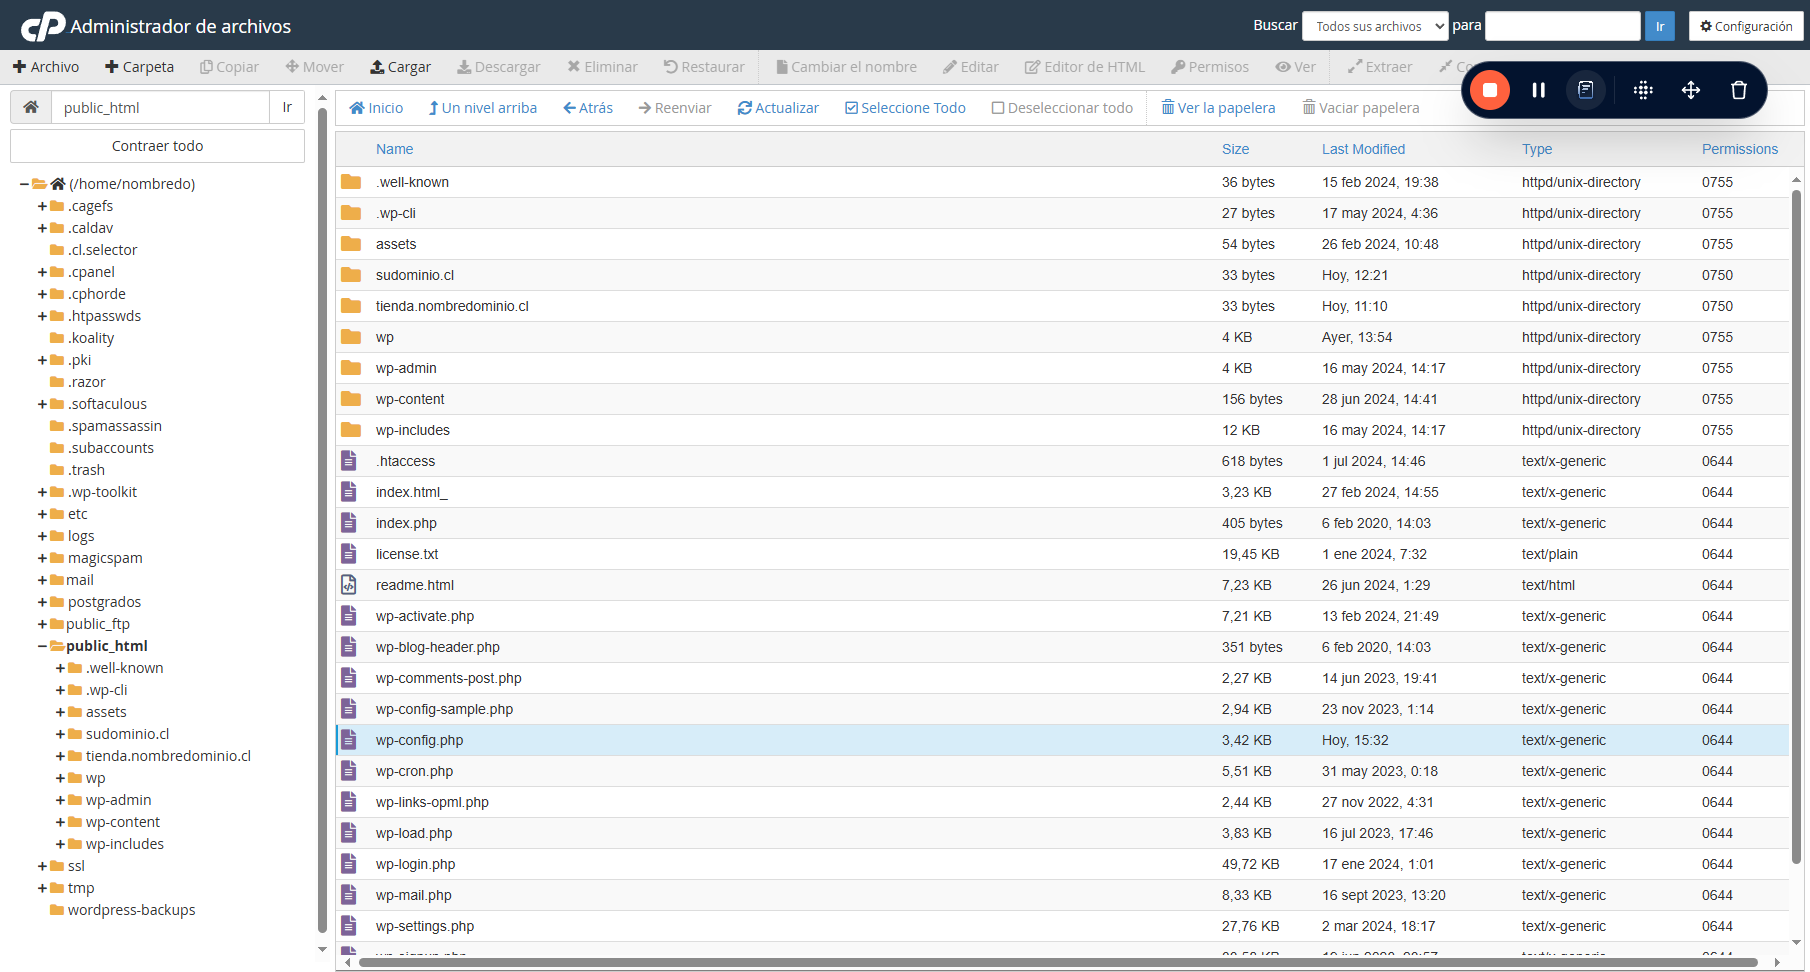Go Un nivel arriba
1810x972 pixels.
(483, 108)
